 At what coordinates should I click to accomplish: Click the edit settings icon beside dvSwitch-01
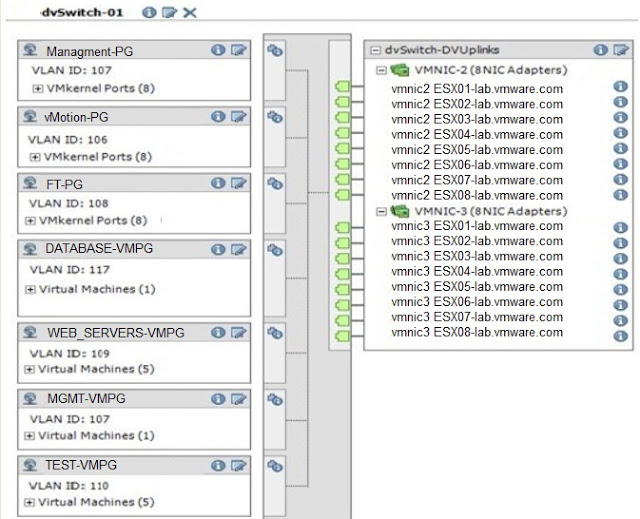(169, 12)
